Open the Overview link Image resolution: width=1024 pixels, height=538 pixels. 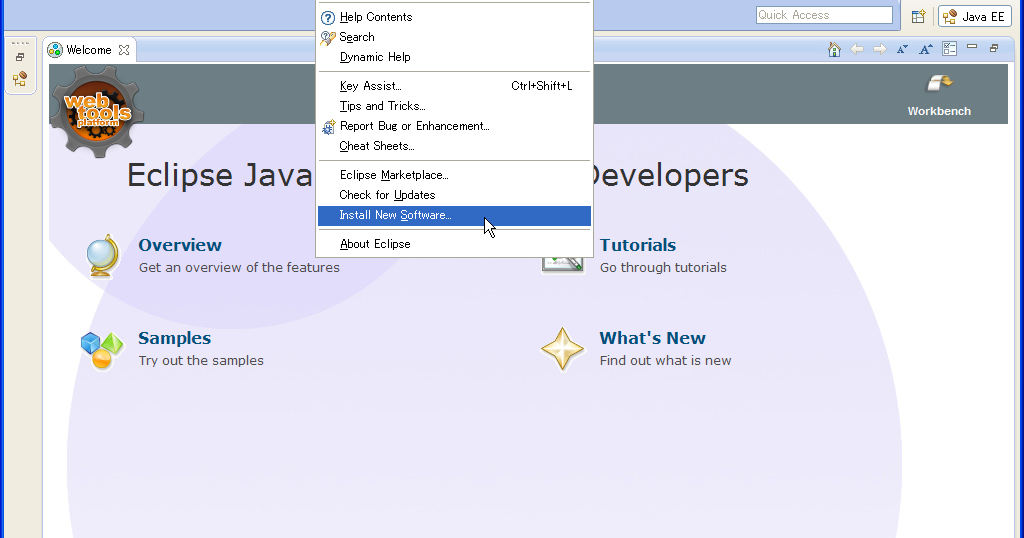point(180,245)
